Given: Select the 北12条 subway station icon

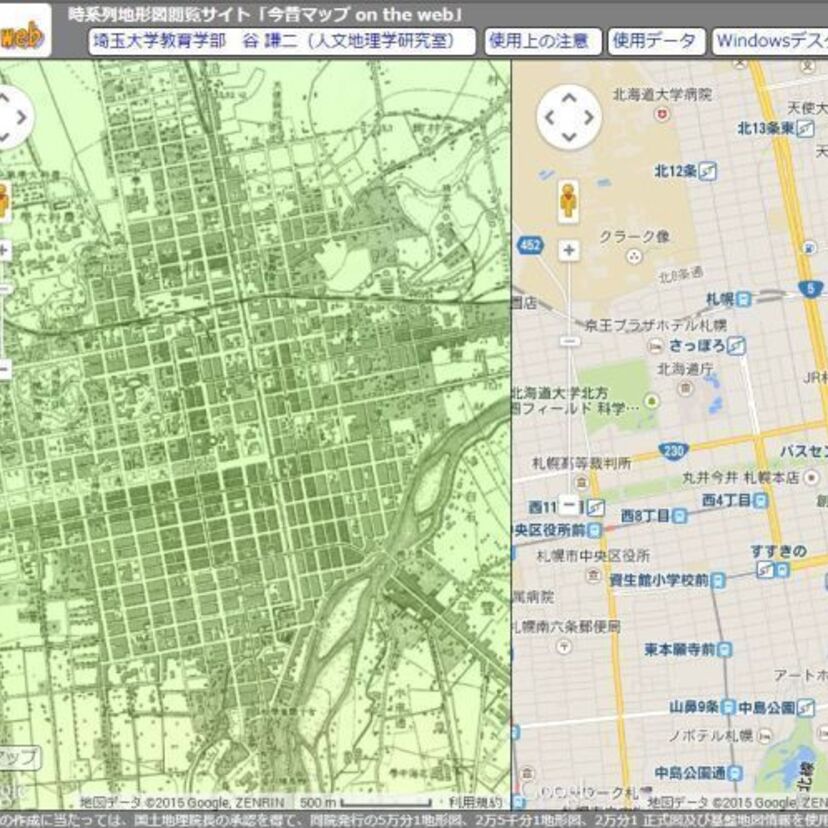Looking at the screenshot, I should click(708, 171).
